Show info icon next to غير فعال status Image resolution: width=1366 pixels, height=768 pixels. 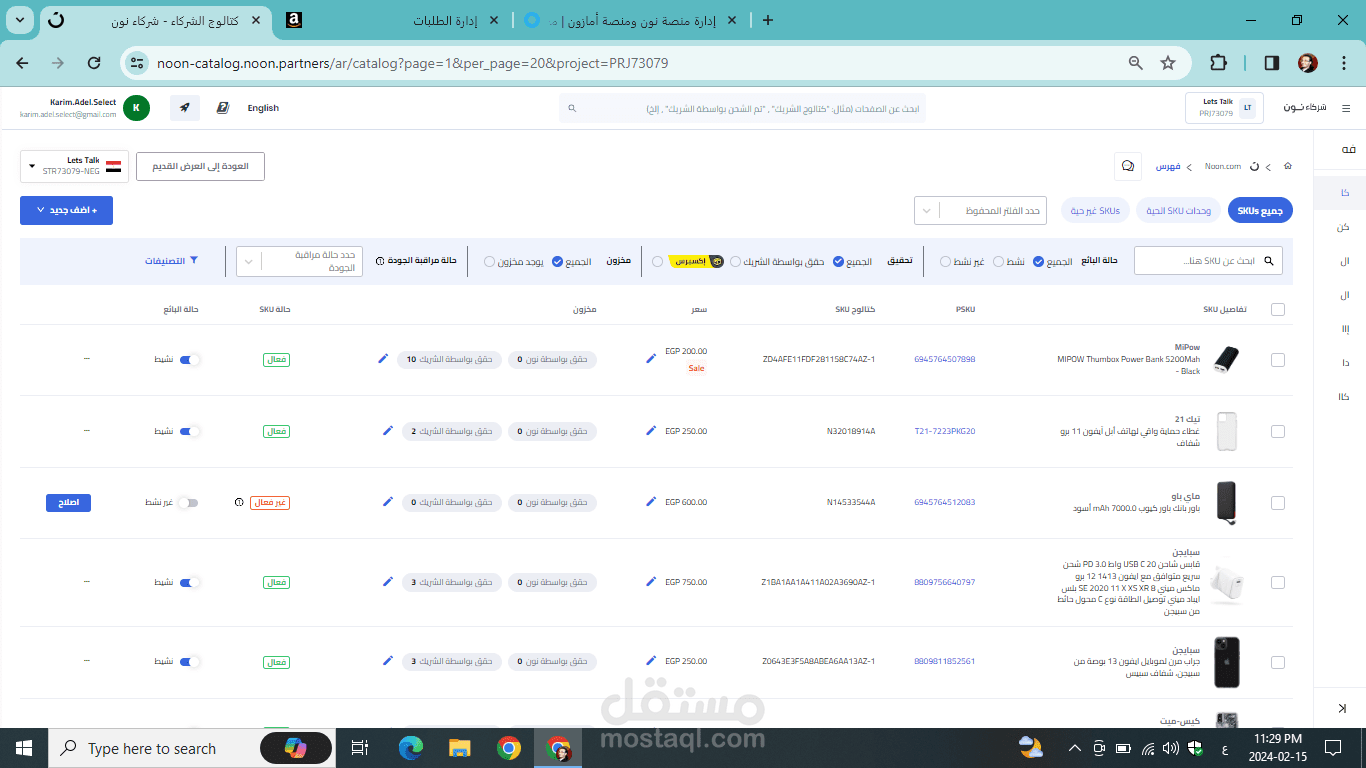(x=239, y=502)
